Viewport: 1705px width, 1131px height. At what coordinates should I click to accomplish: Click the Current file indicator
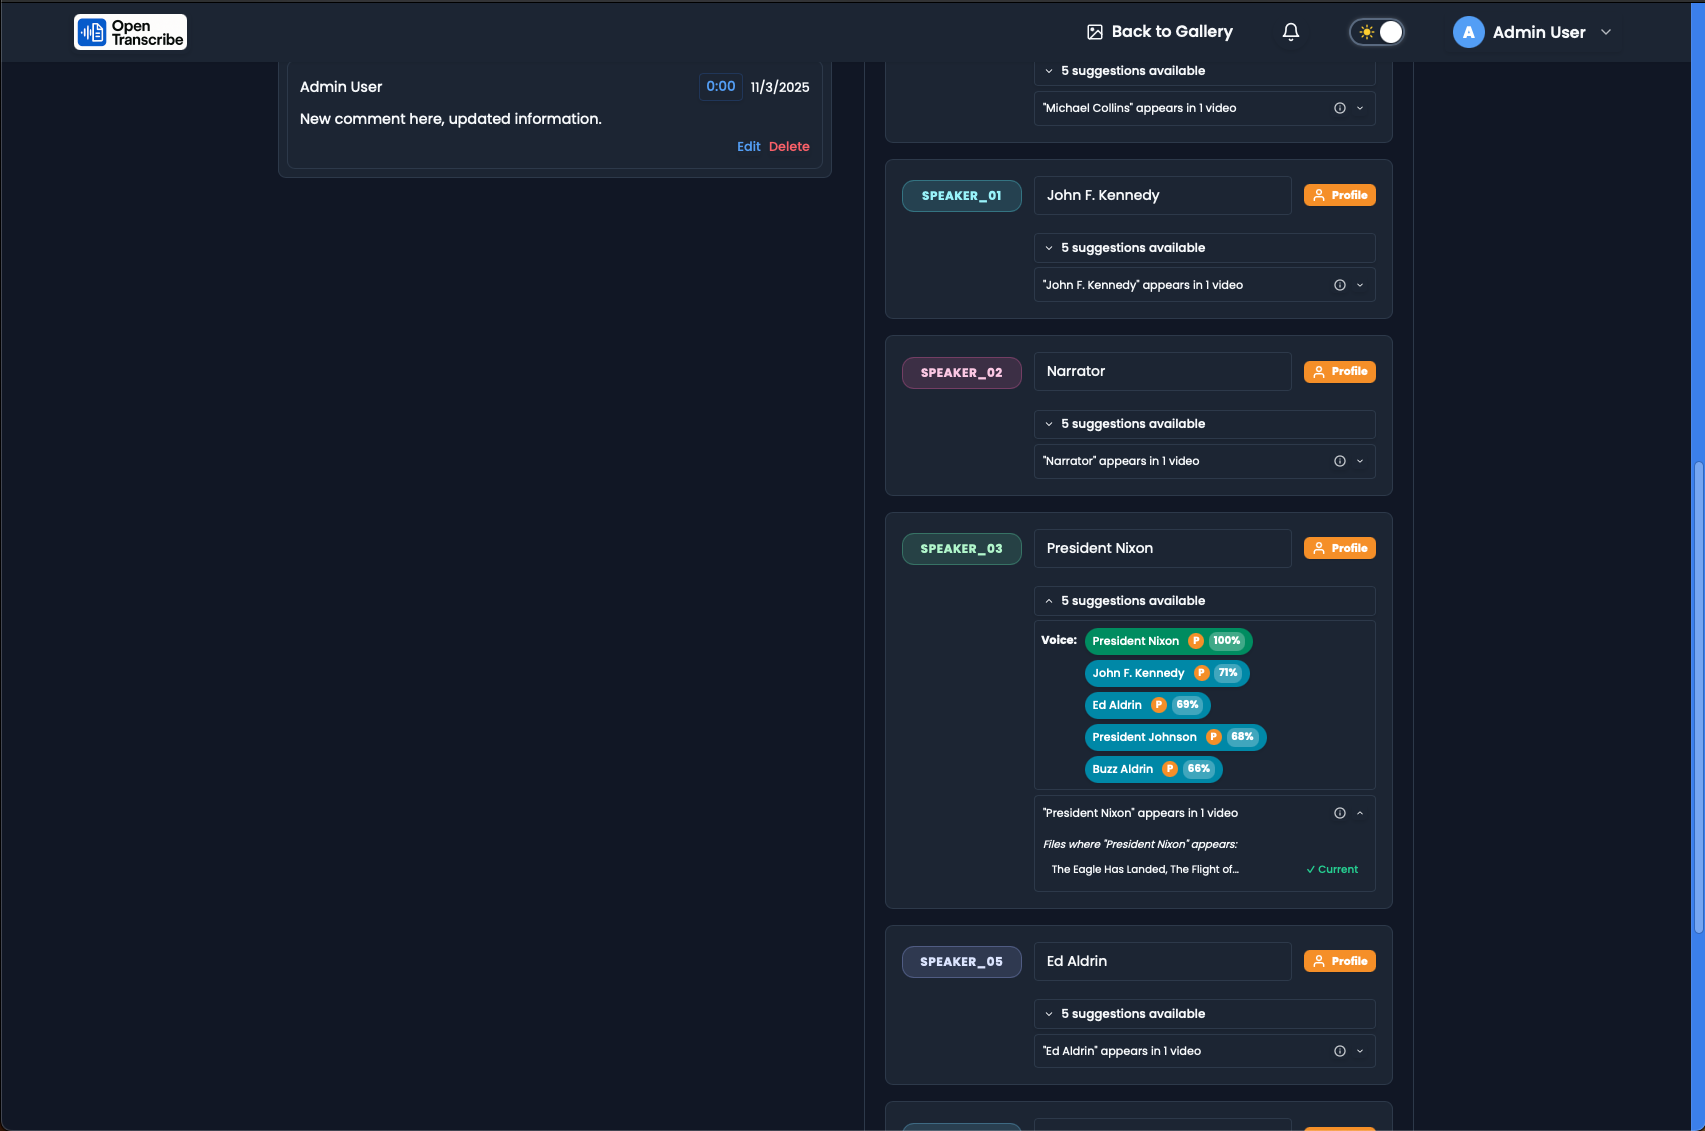1332,870
